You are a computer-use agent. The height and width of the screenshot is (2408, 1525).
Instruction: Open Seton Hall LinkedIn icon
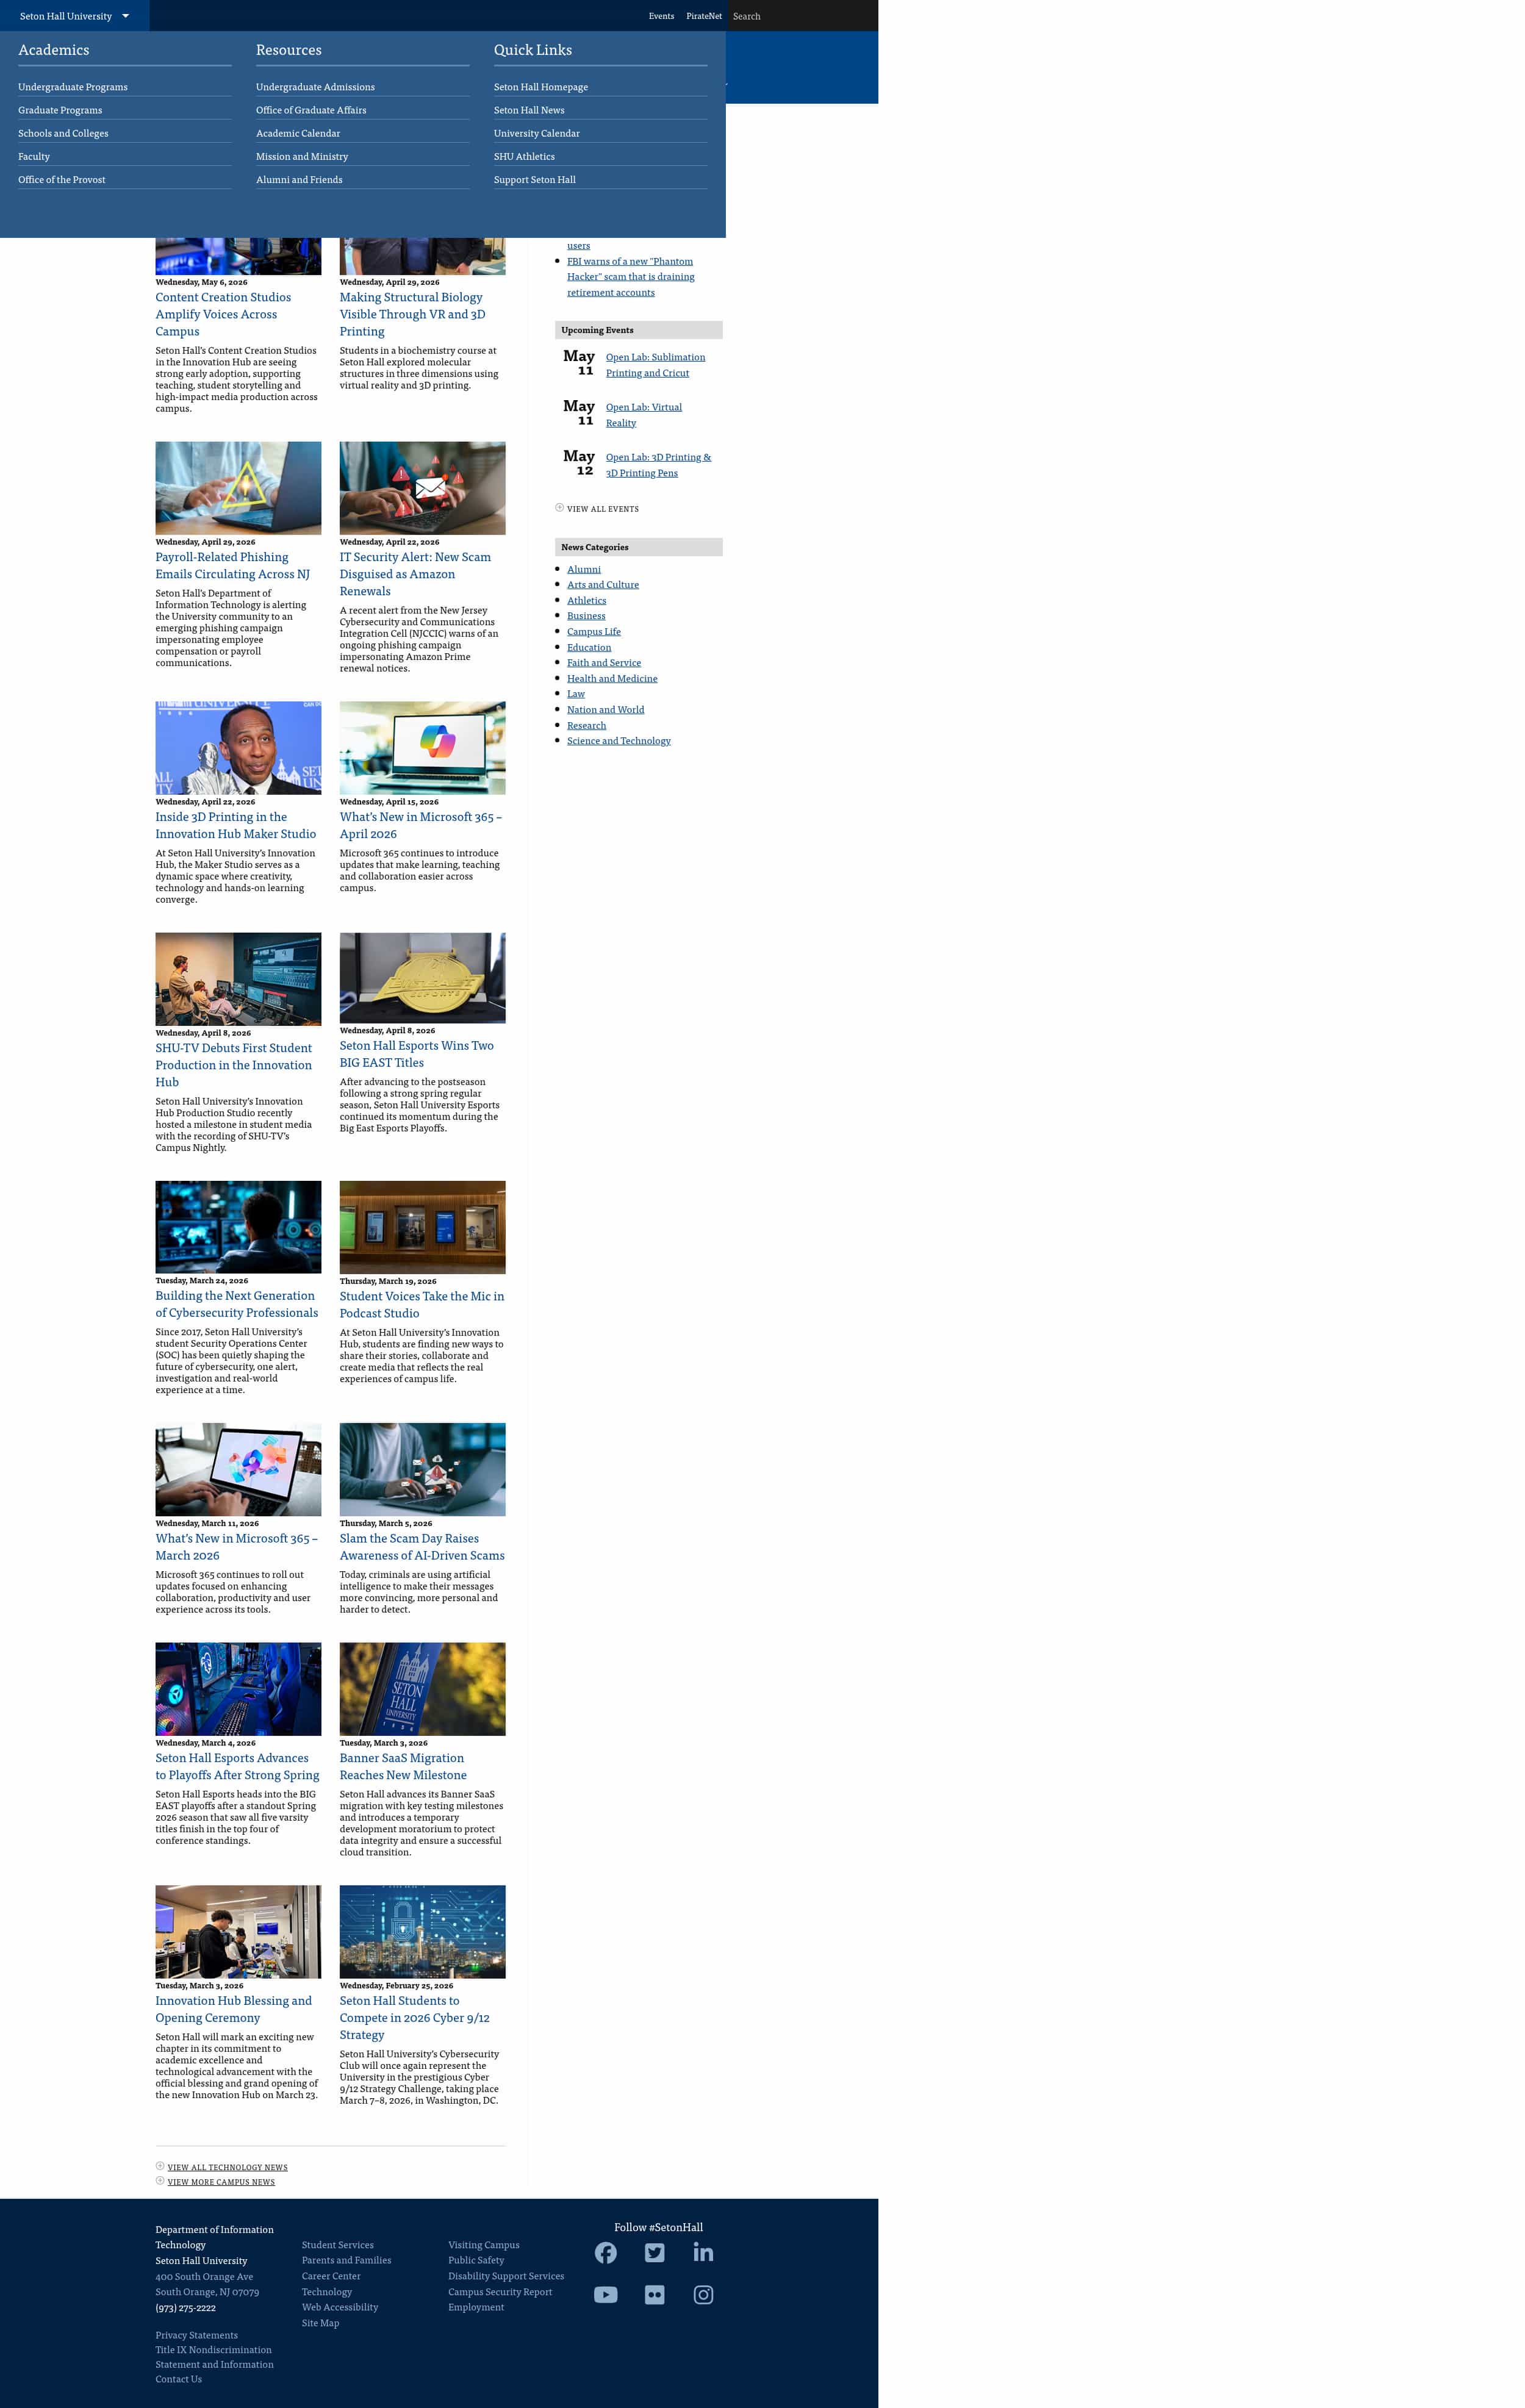click(703, 2252)
